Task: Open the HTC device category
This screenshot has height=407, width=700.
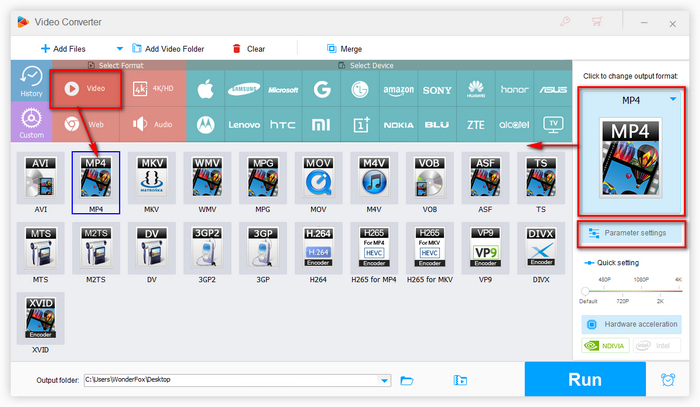Action: coord(283,125)
